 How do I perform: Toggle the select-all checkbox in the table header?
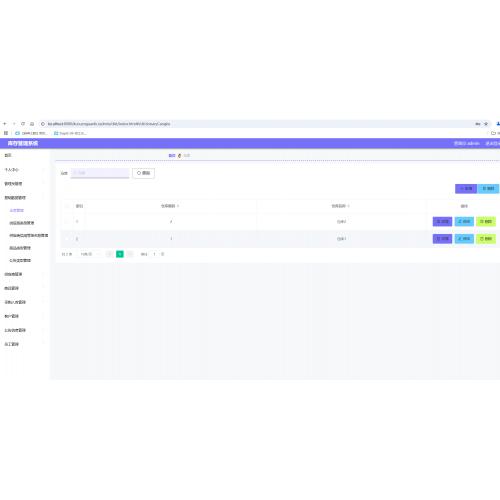[x=66, y=206]
